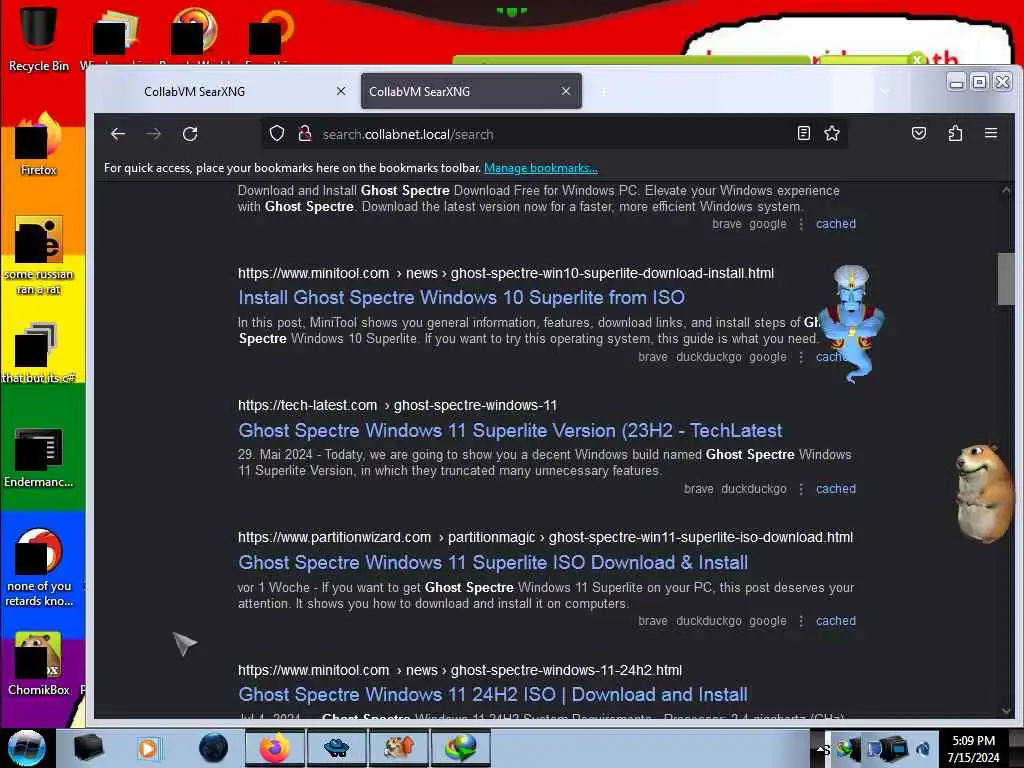Screen dimensions: 1024x768
Task: Click the hamster character on screen
Action: pyautogui.click(x=985, y=492)
